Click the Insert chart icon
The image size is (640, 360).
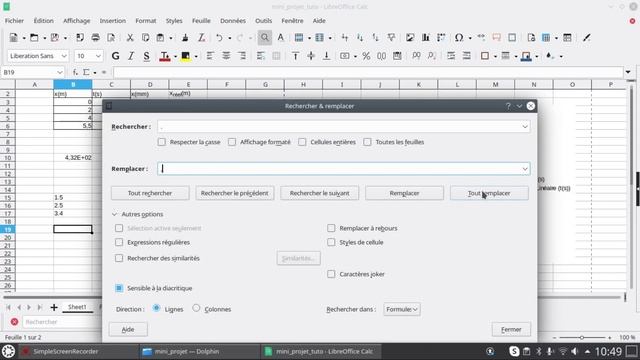[426, 38]
